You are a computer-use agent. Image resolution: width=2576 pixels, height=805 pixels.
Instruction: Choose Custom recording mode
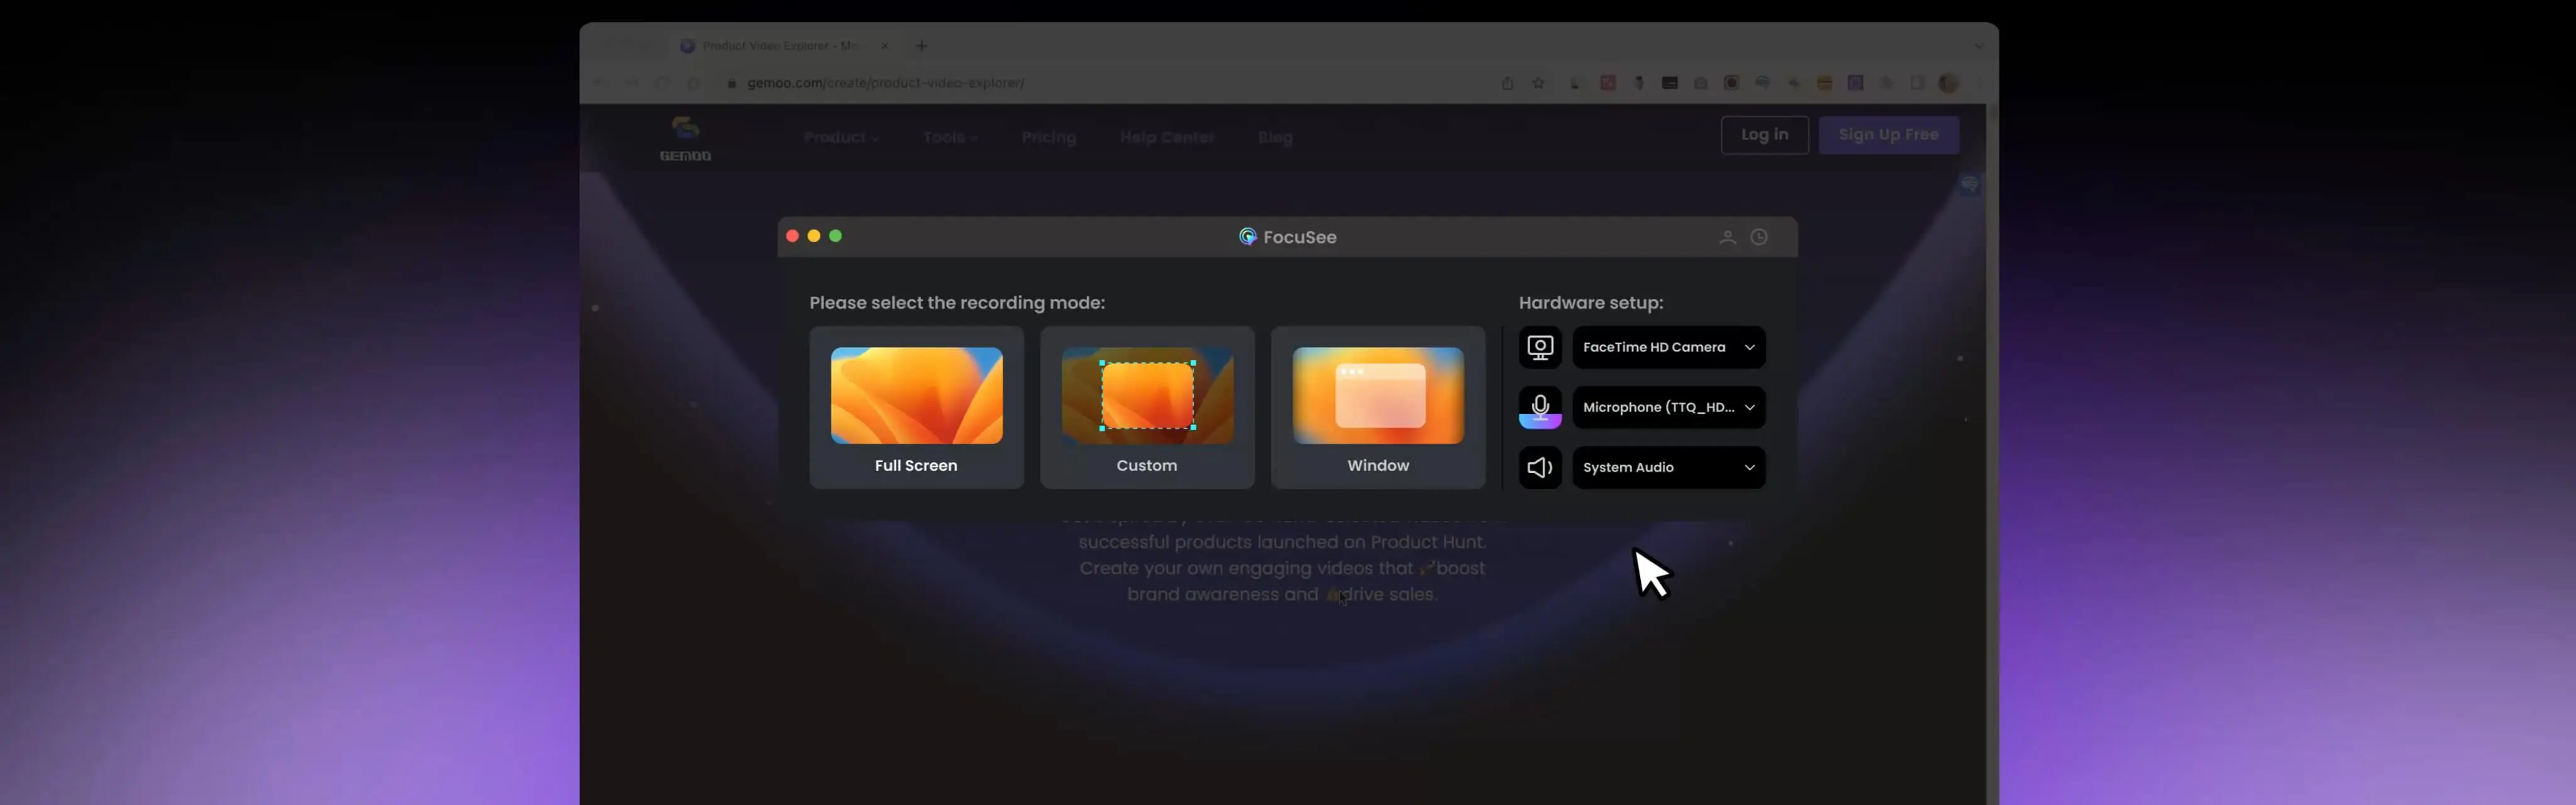(1147, 407)
